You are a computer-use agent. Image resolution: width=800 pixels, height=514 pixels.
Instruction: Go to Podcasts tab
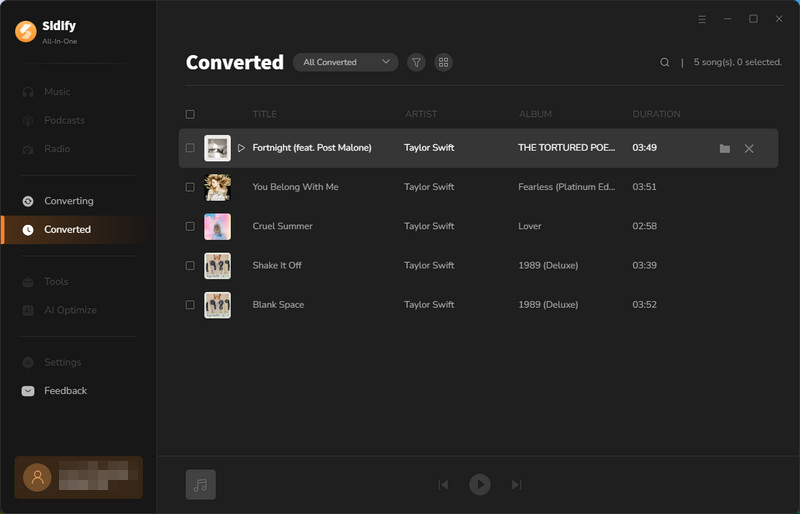click(x=64, y=120)
